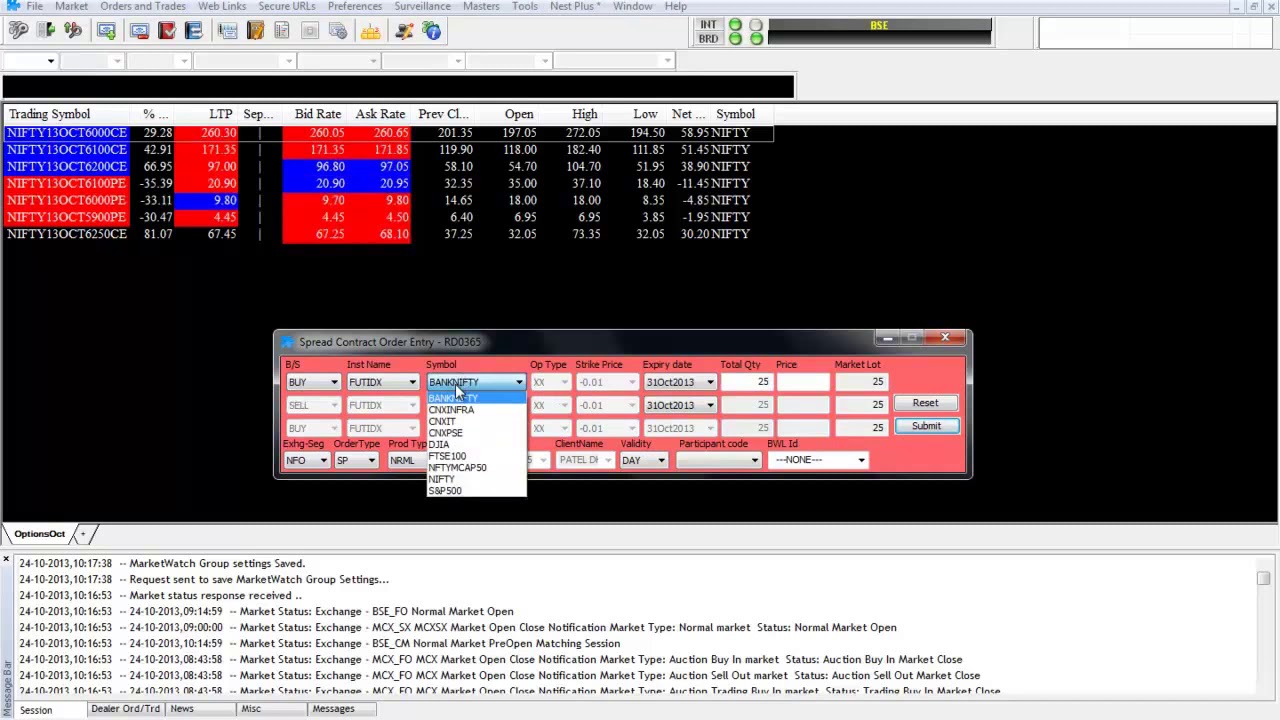Image resolution: width=1280 pixels, height=720 pixels.
Task: Click the greyed-out square toolbar icon
Action: click(310, 31)
